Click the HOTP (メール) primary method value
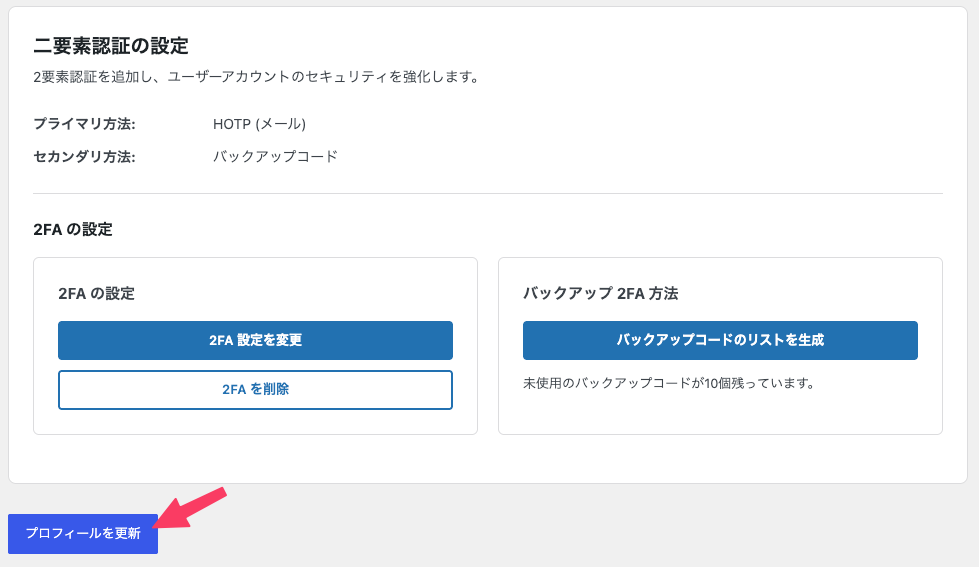This screenshot has width=979, height=567. (259, 124)
